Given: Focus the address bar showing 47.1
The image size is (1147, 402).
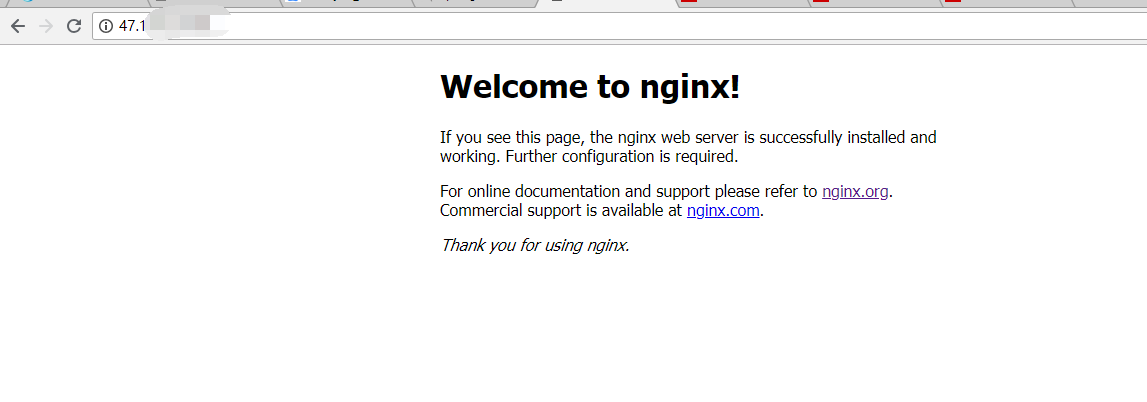Looking at the screenshot, I should point(620,26).
